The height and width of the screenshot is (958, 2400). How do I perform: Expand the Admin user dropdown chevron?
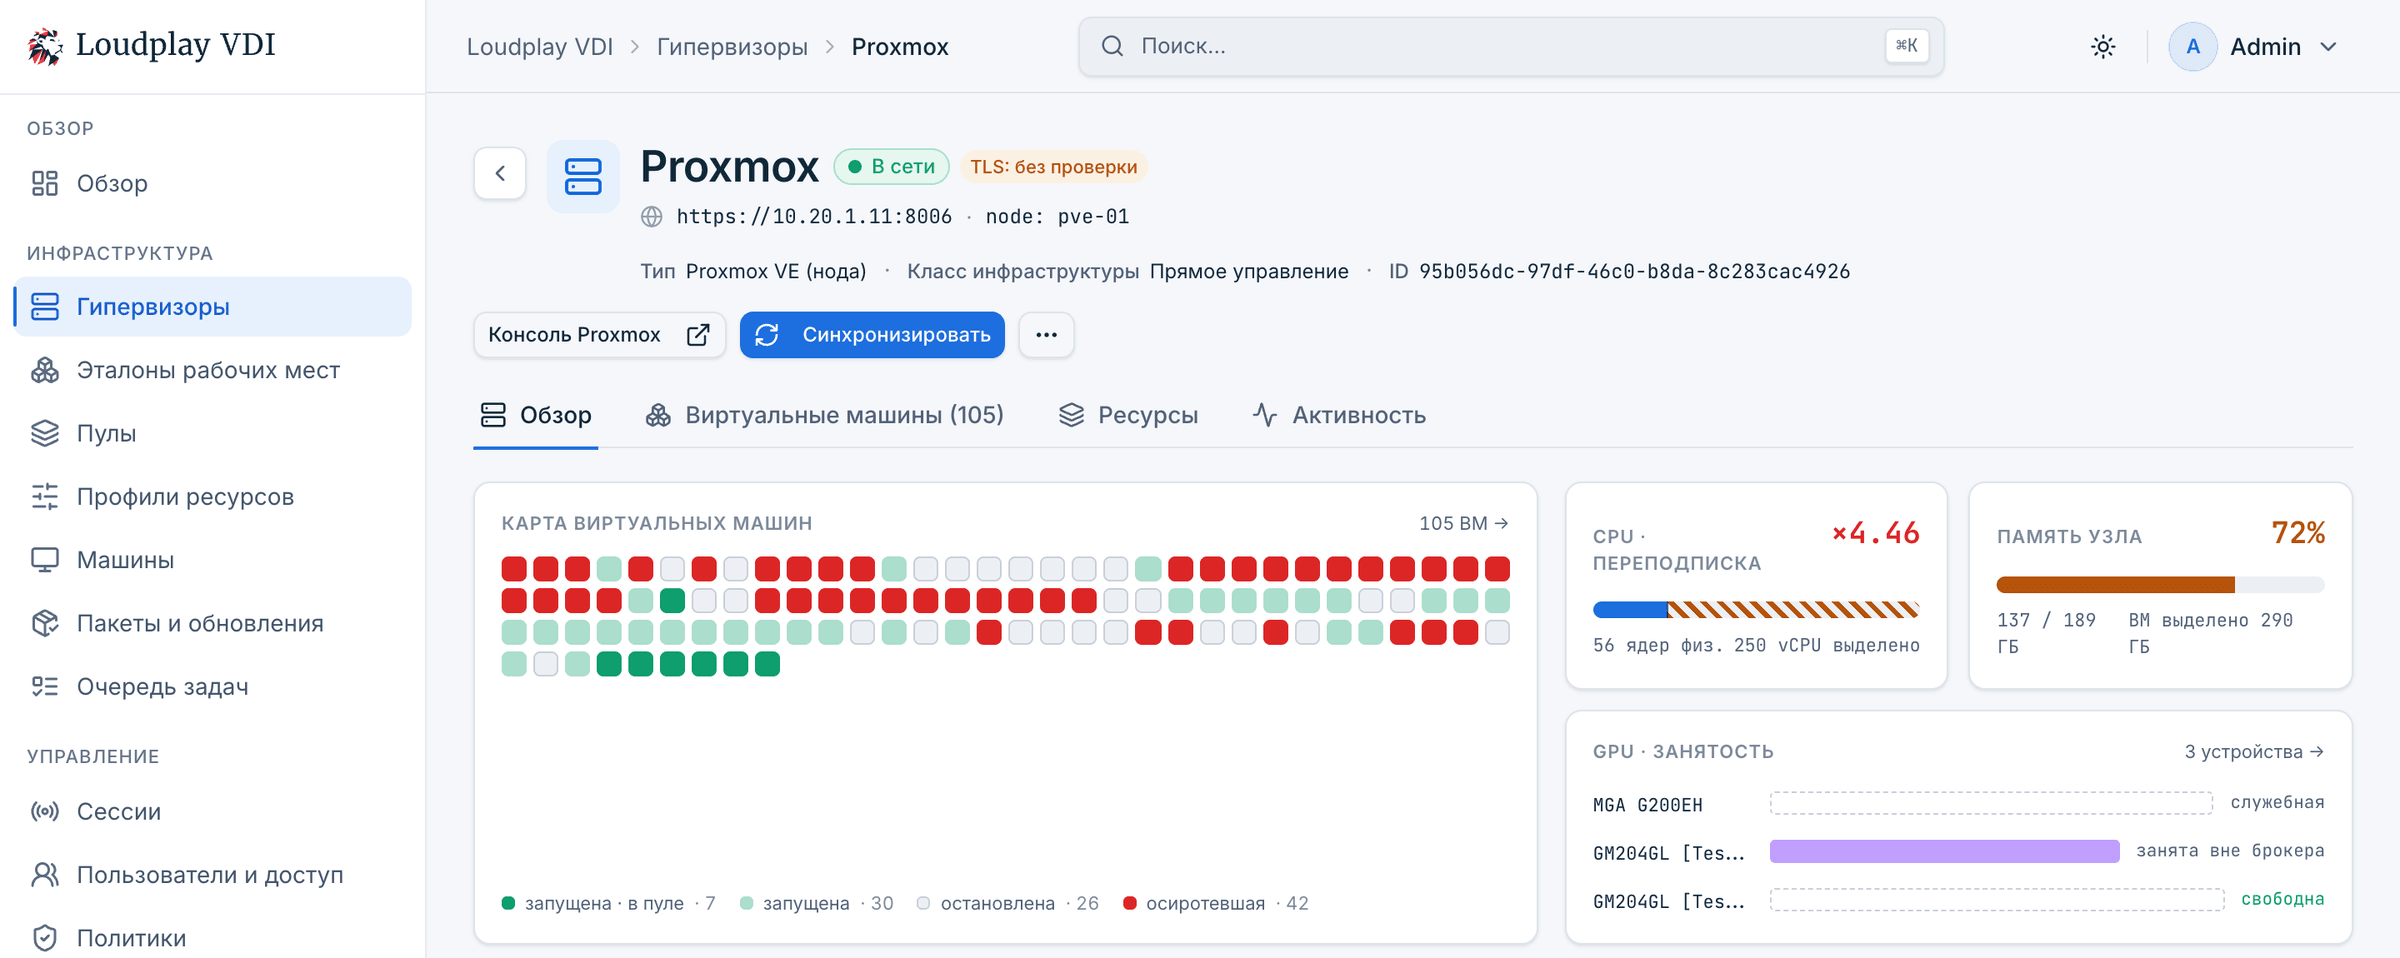(2328, 47)
